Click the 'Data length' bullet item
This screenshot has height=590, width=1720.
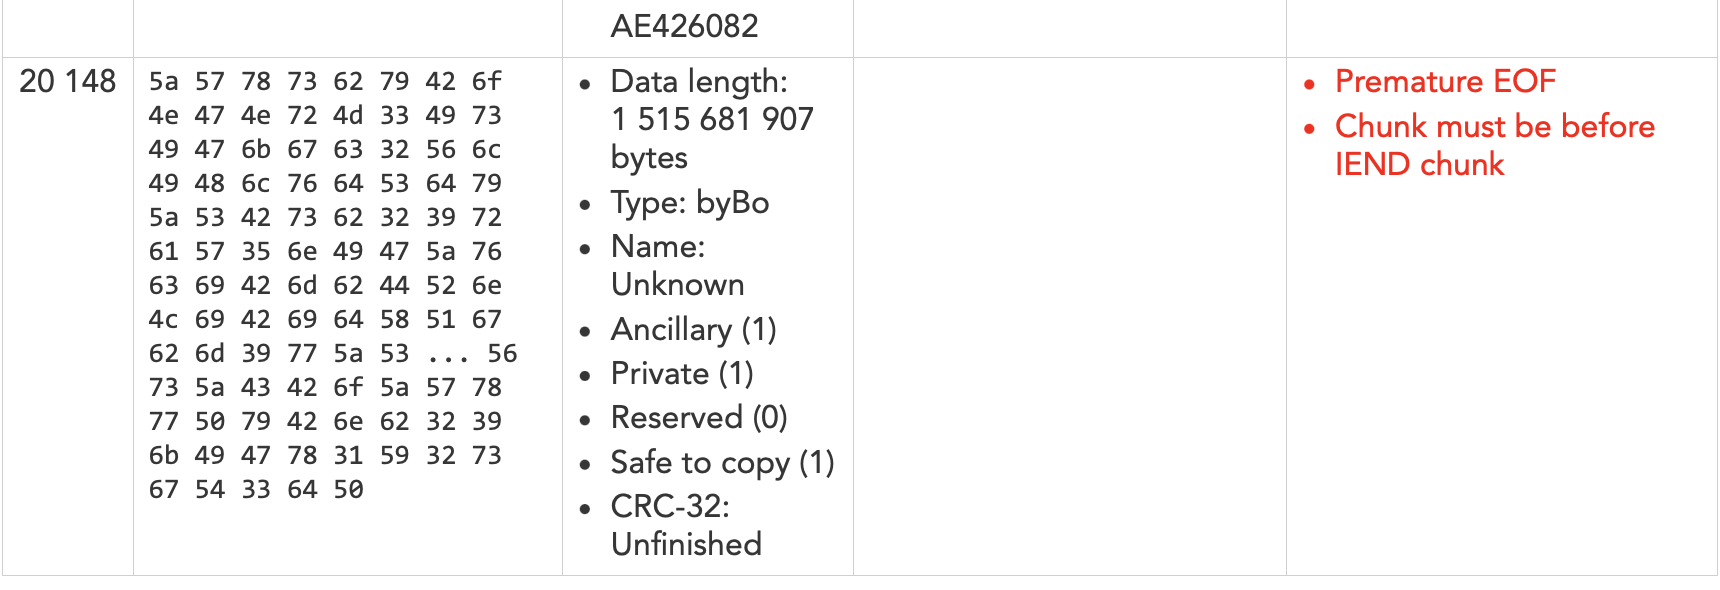712,119
